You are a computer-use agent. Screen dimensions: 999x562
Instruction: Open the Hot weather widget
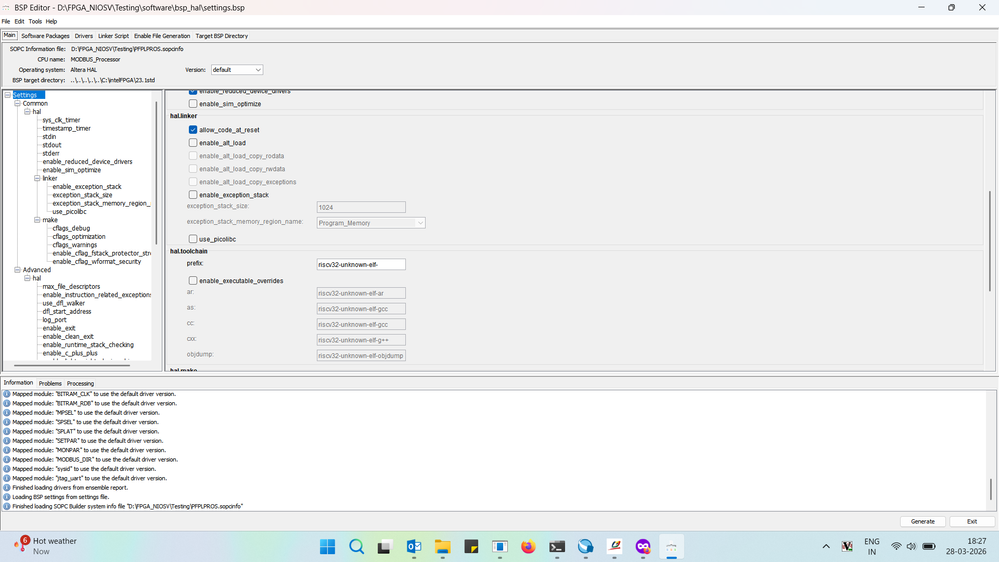(45, 545)
